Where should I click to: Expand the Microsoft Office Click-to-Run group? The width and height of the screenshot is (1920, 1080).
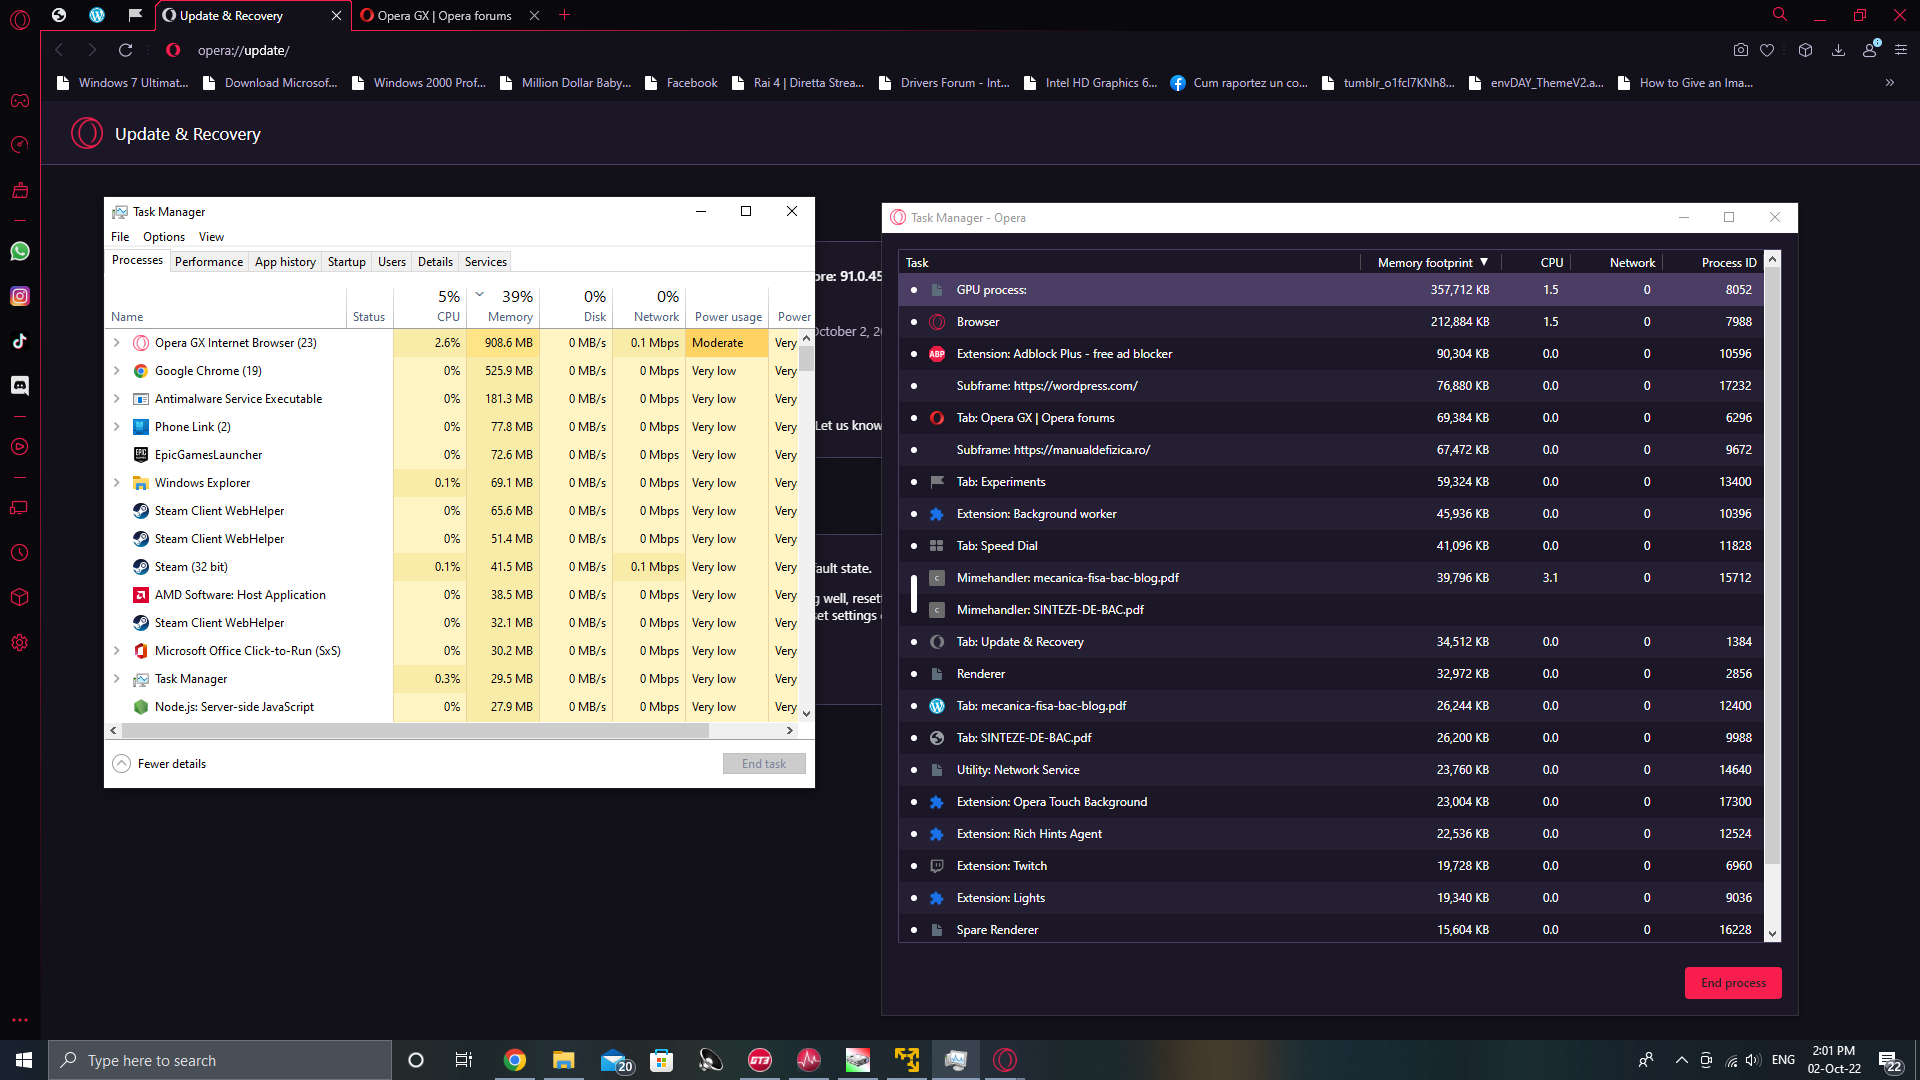coord(117,650)
